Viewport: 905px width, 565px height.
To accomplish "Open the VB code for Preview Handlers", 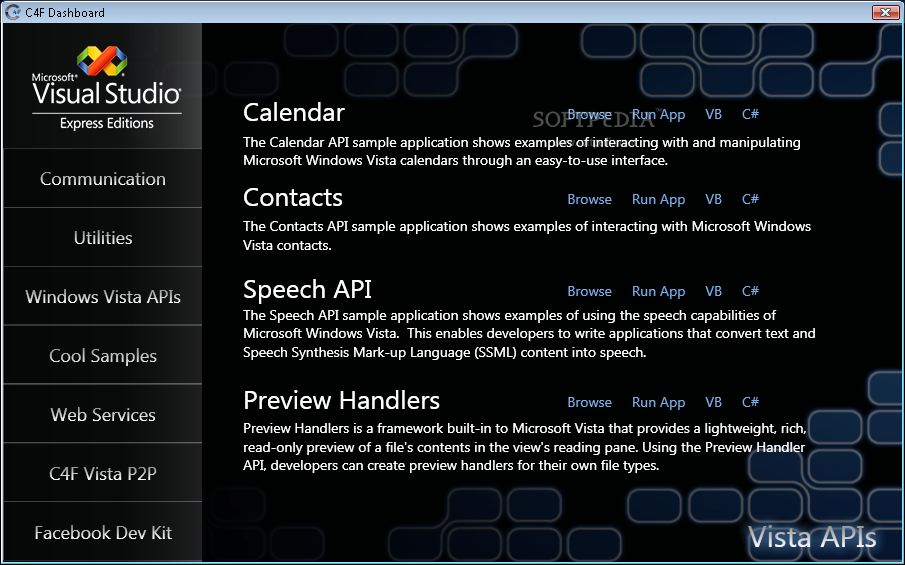I will (713, 402).
